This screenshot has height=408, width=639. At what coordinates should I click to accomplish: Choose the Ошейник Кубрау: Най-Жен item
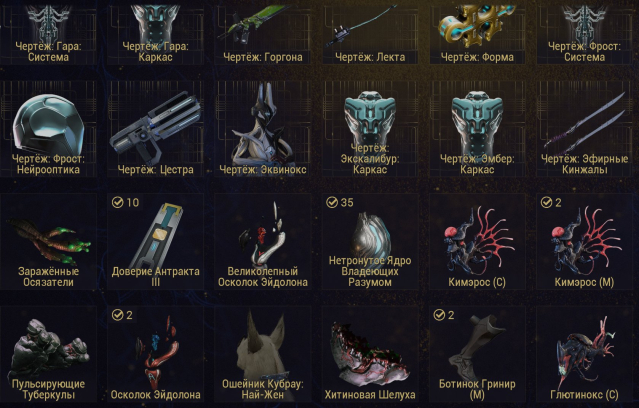(x=263, y=354)
